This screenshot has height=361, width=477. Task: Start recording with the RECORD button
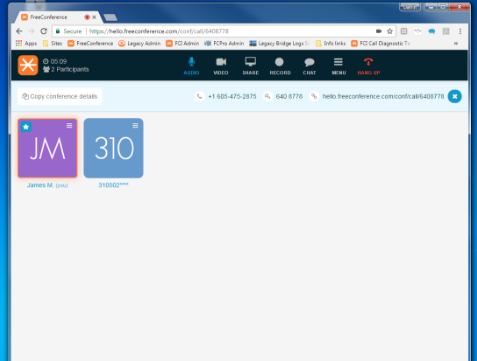coord(280,65)
